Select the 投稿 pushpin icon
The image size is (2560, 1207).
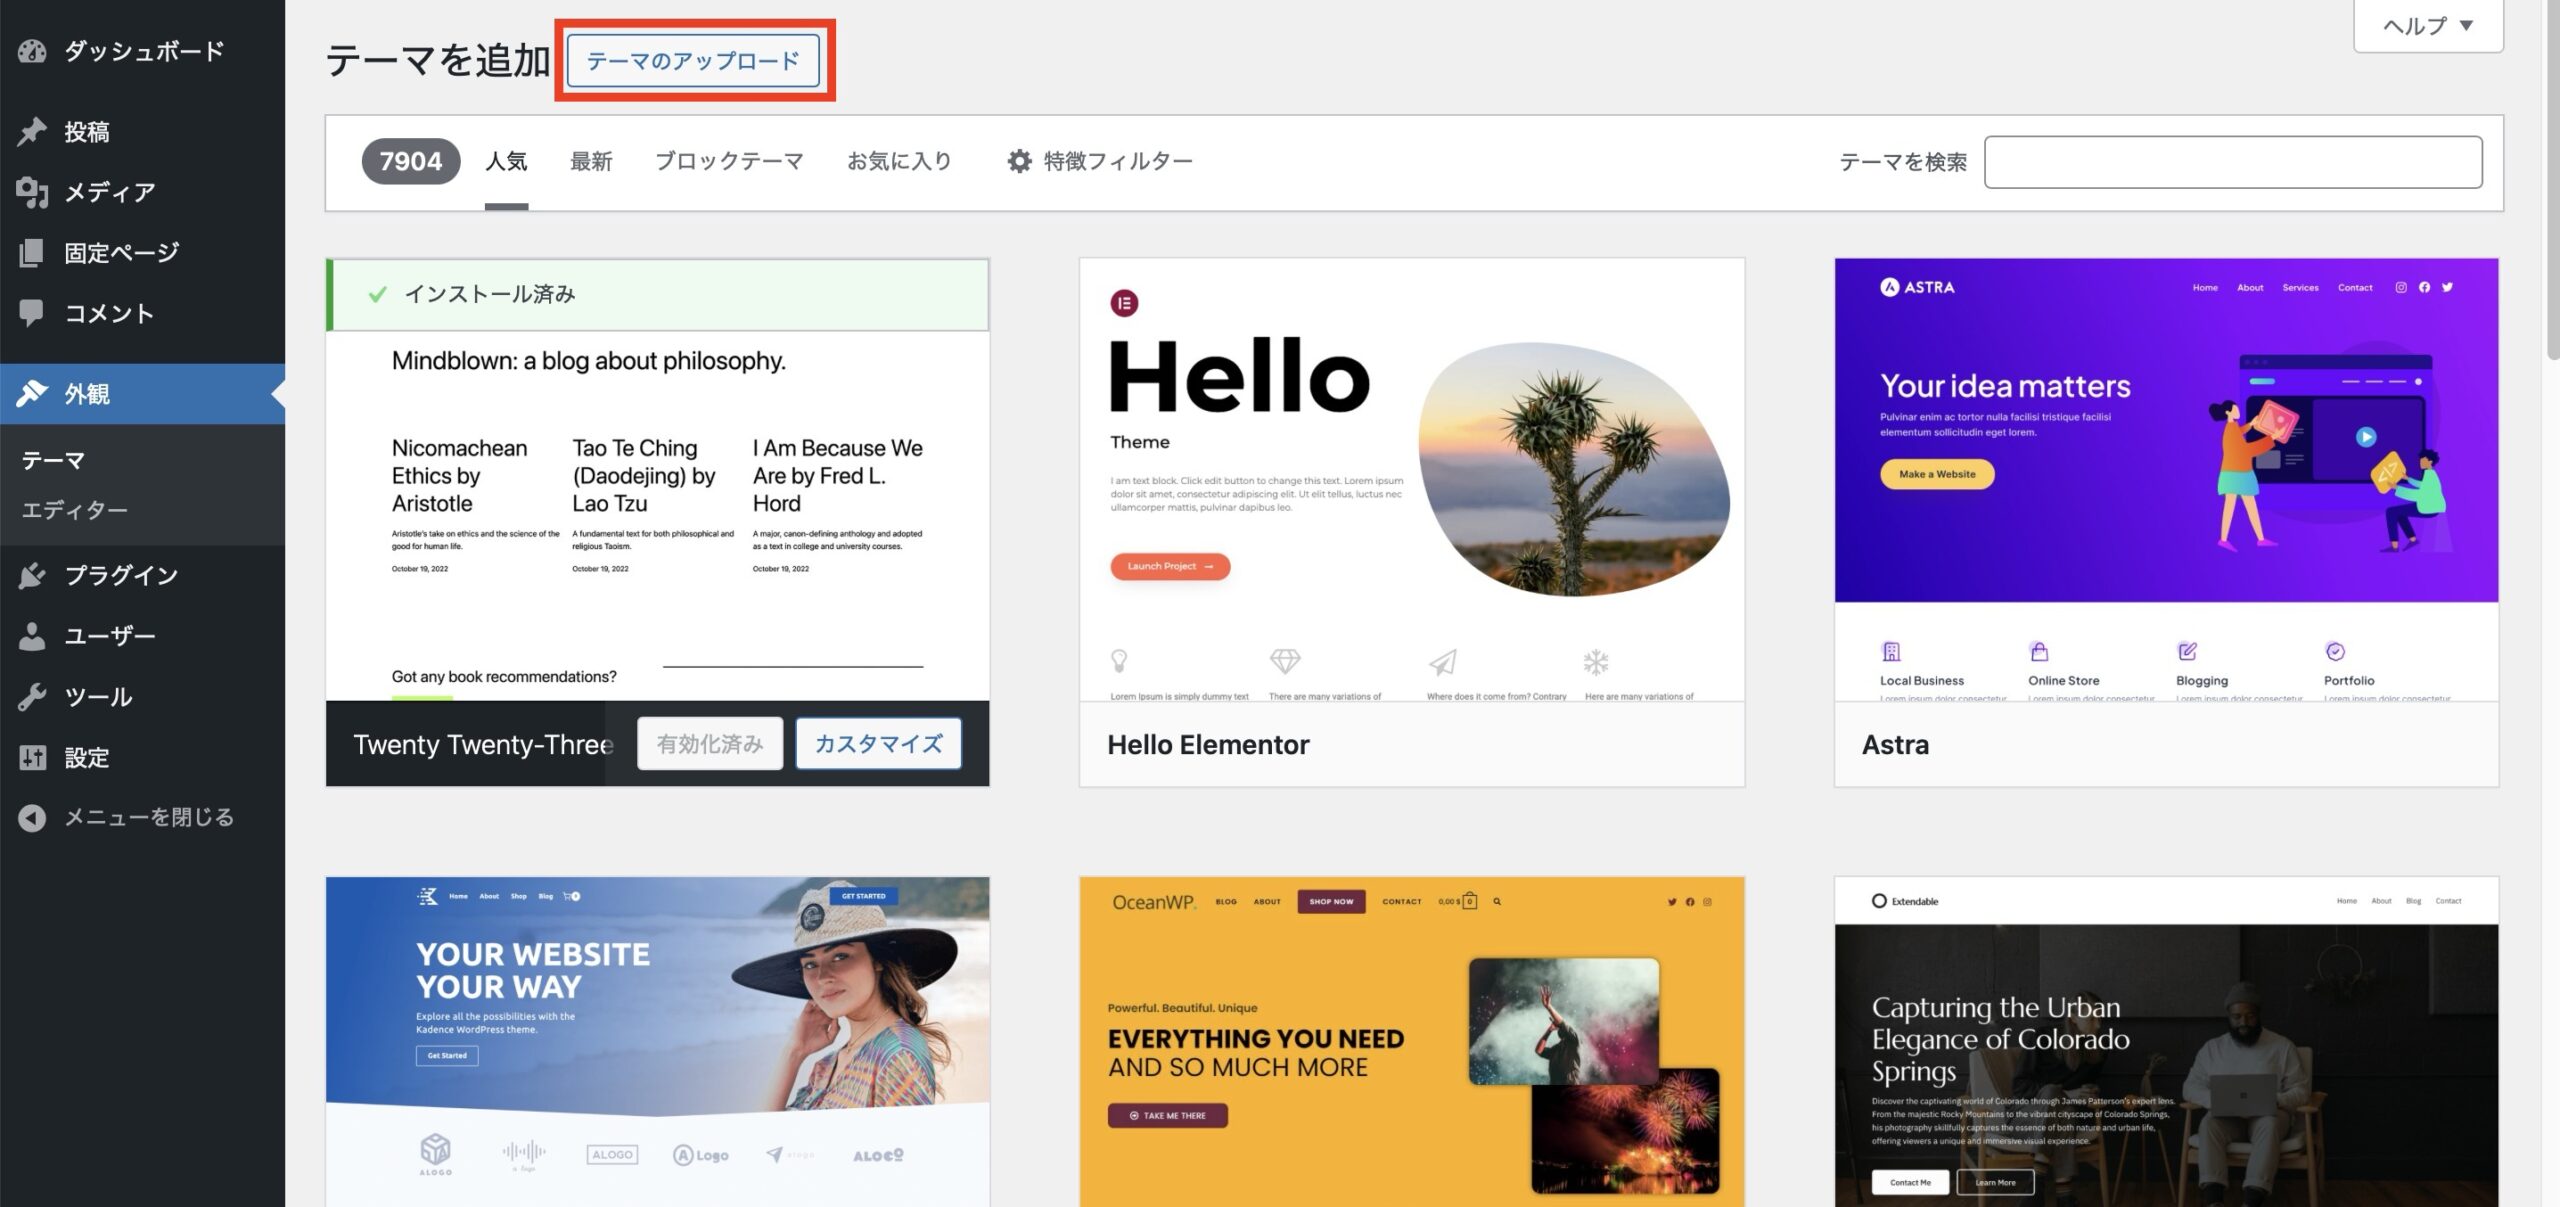click(x=33, y=130)
